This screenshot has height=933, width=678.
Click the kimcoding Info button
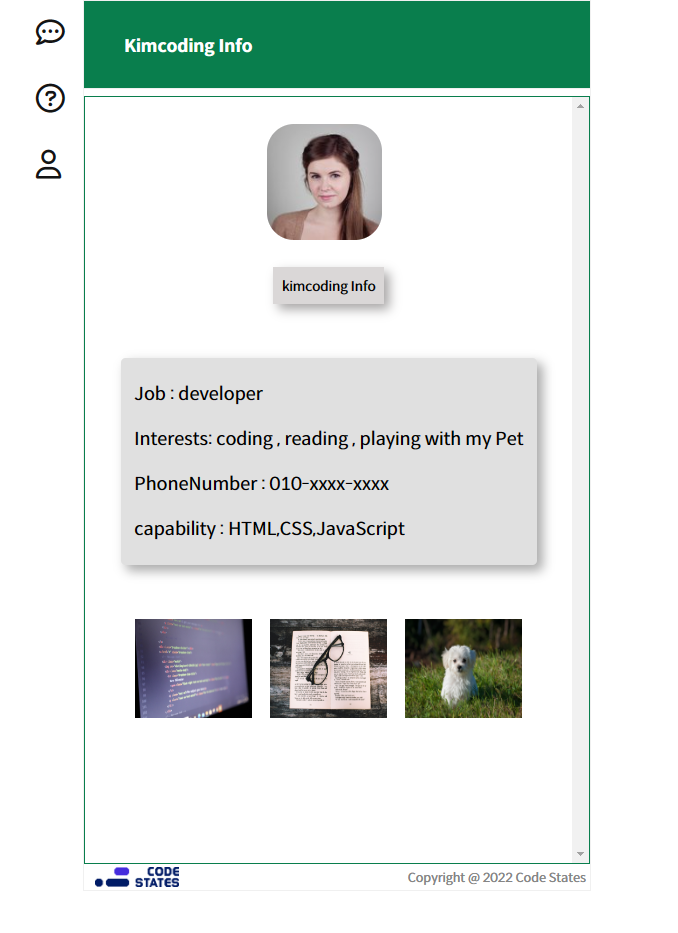tap(329, 286)
